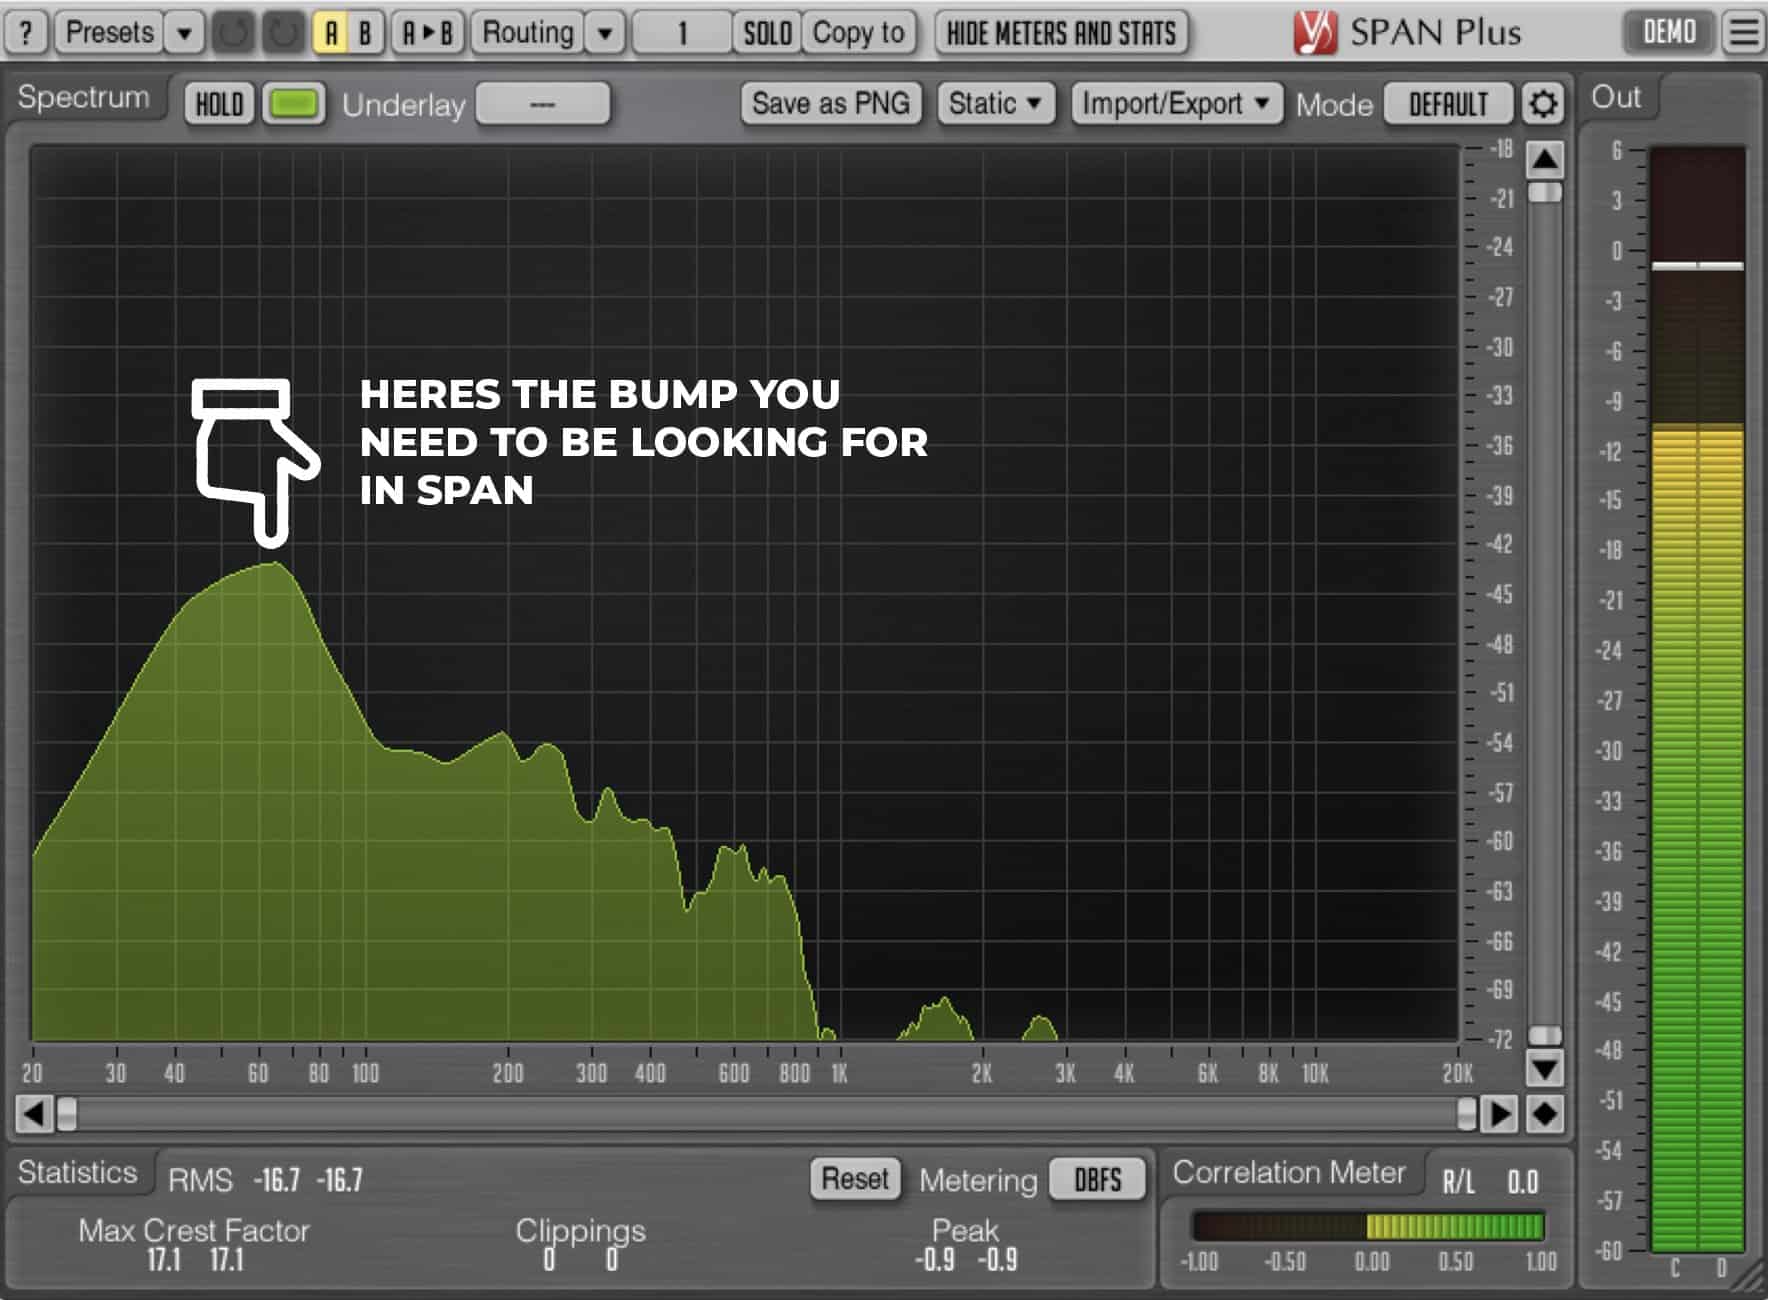Switch to state B

pyautogui.click(x=365, y=33)
